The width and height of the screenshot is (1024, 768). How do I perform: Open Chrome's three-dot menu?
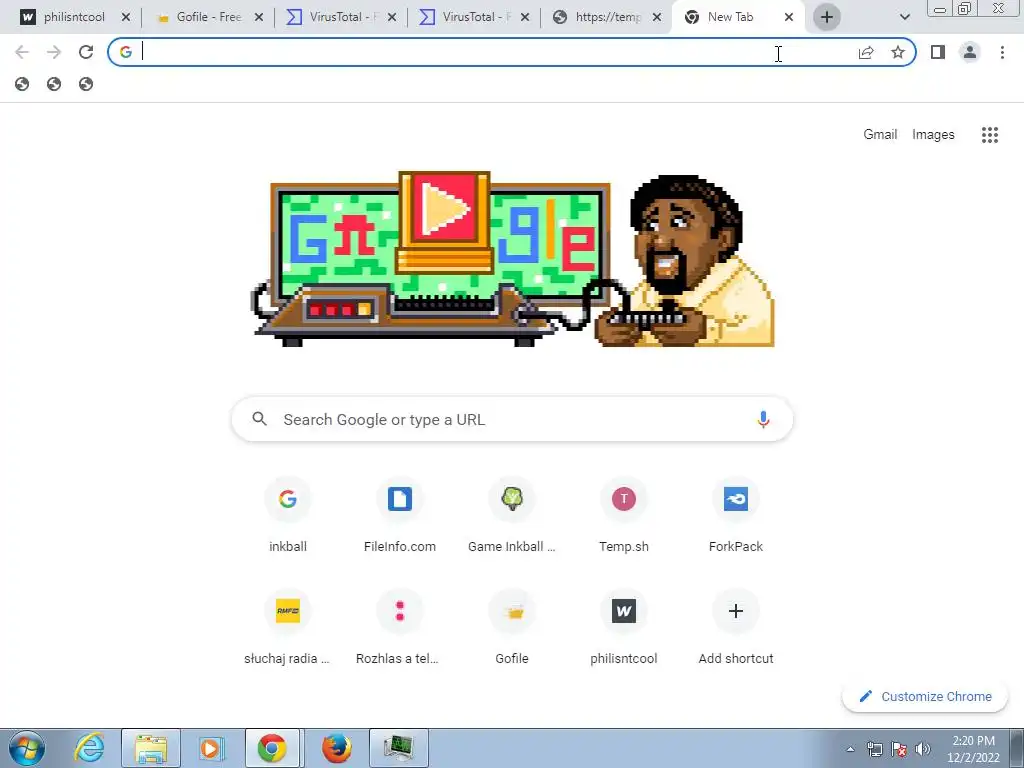point(1002,52)
